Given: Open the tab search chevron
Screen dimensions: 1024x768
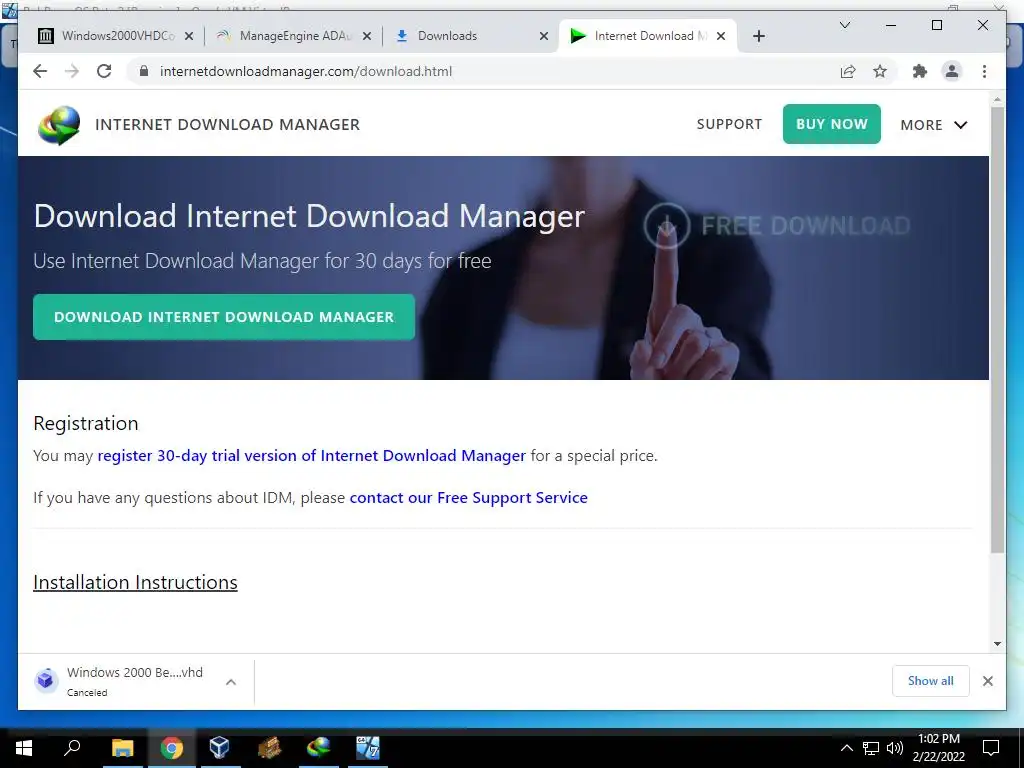Looking at the screenshot, I should [844, 25].
